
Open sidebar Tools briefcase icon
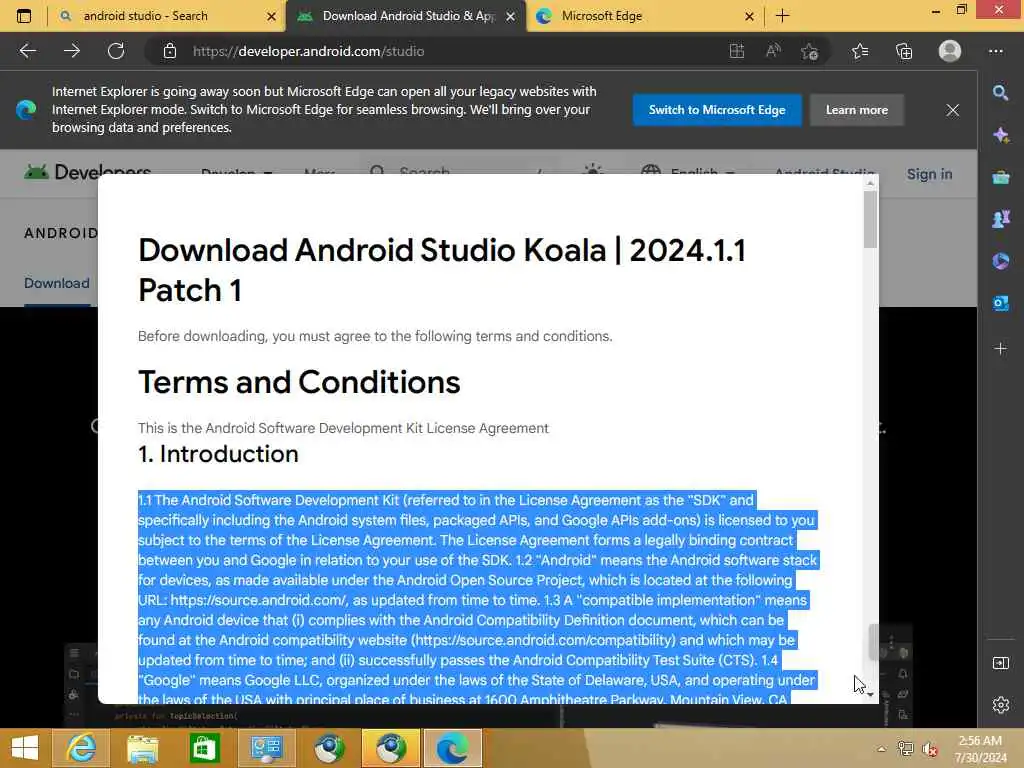coord(1000,177)
